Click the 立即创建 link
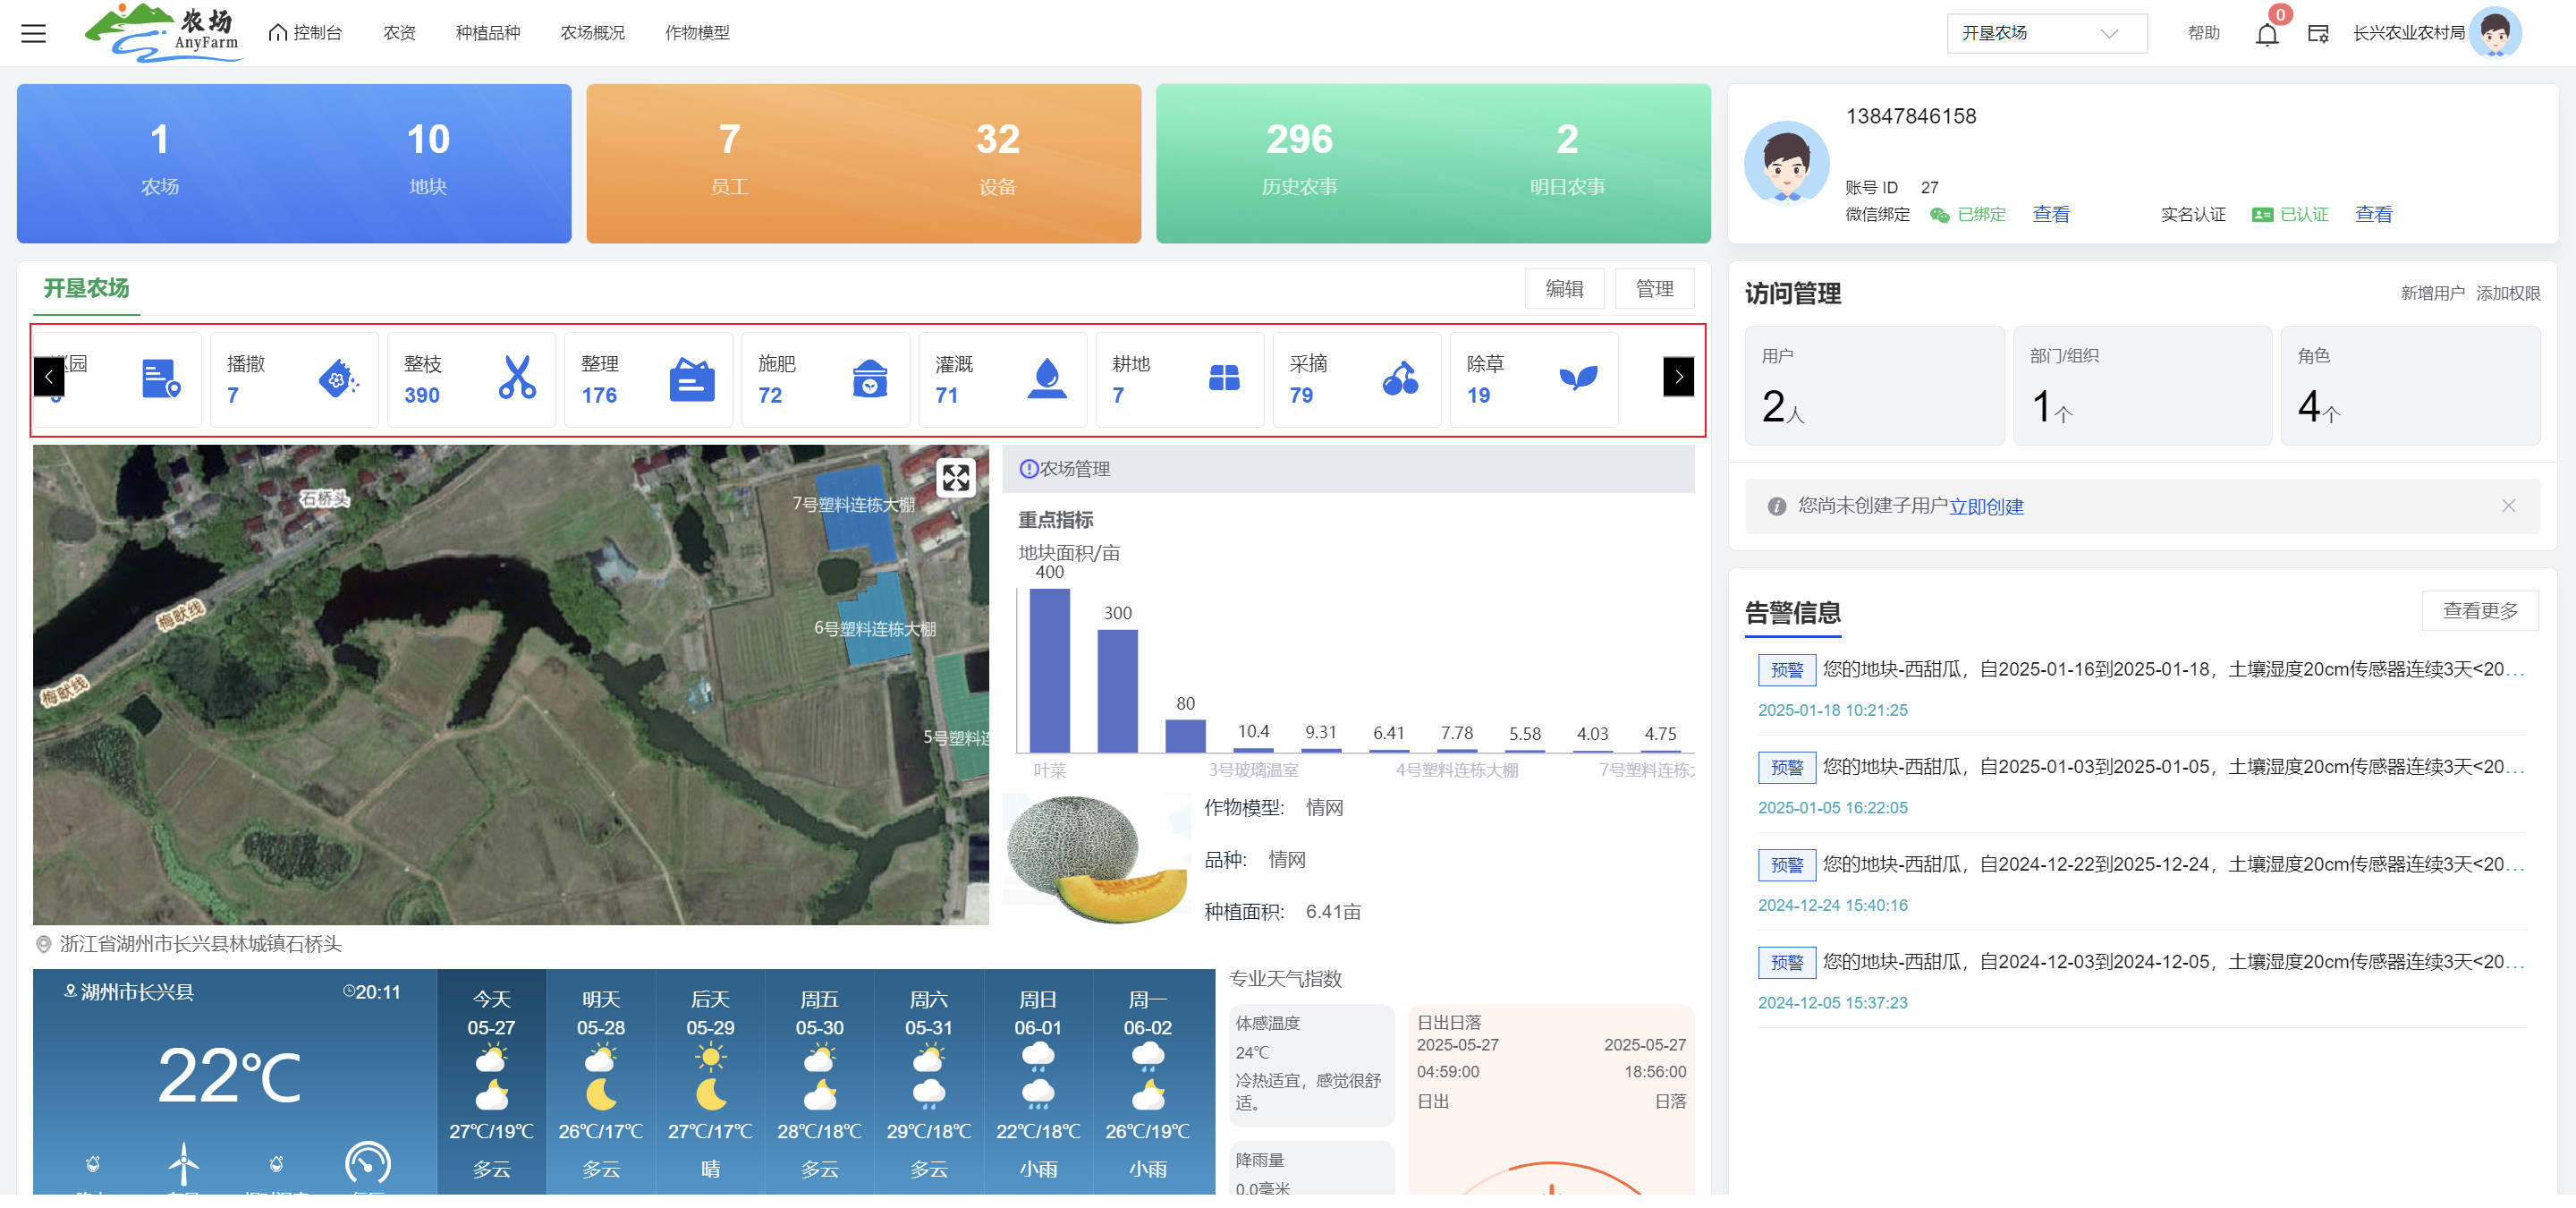The width and height of the screenshot is (2576, 1208). [1985, 507]
